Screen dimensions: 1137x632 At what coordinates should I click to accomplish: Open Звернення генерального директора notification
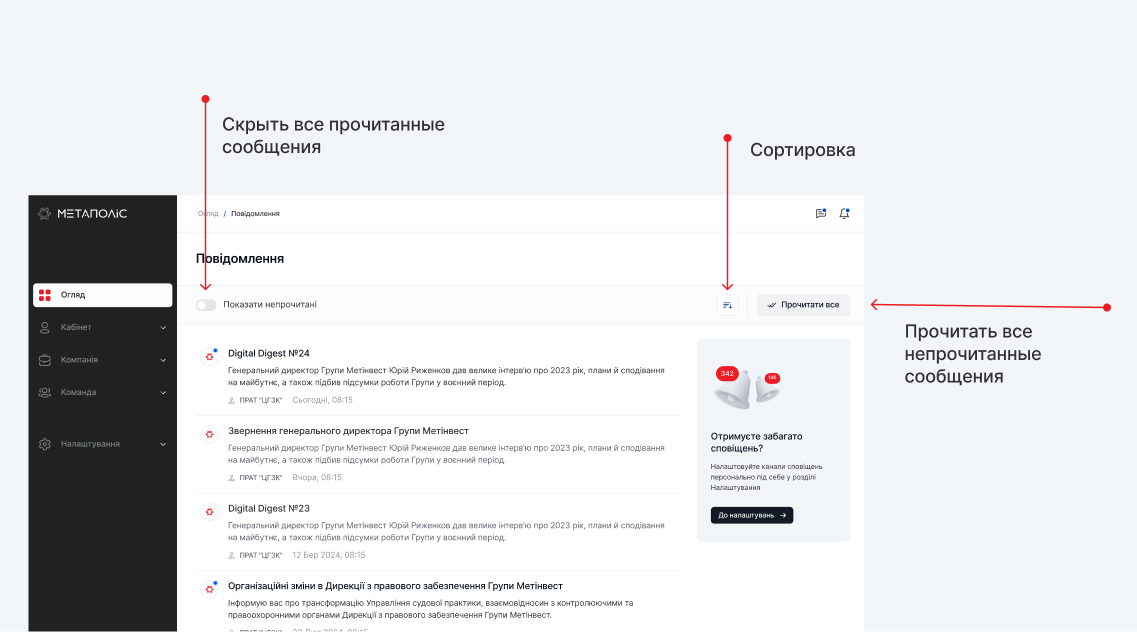[x=348, y=431]
